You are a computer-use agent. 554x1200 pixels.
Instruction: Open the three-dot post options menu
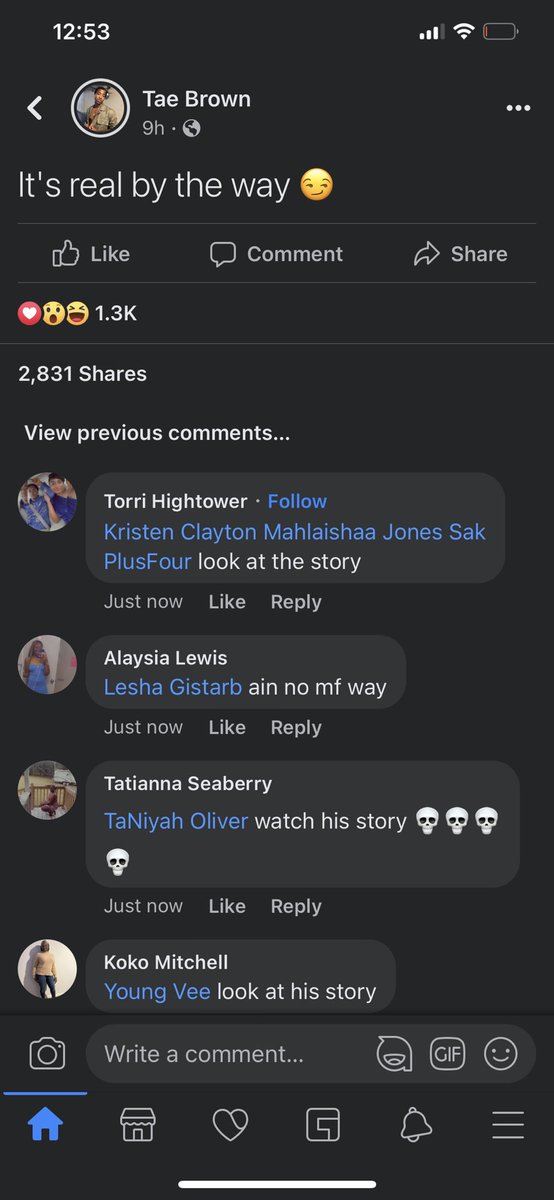[x=518, y=108]
